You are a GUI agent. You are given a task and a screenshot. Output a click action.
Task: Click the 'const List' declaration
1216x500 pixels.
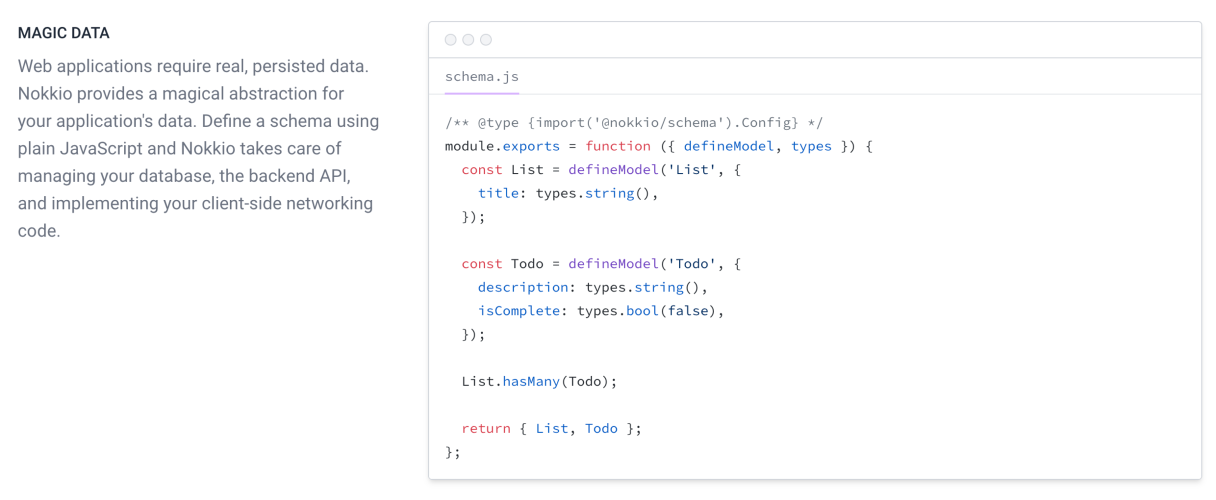(502, 170)
